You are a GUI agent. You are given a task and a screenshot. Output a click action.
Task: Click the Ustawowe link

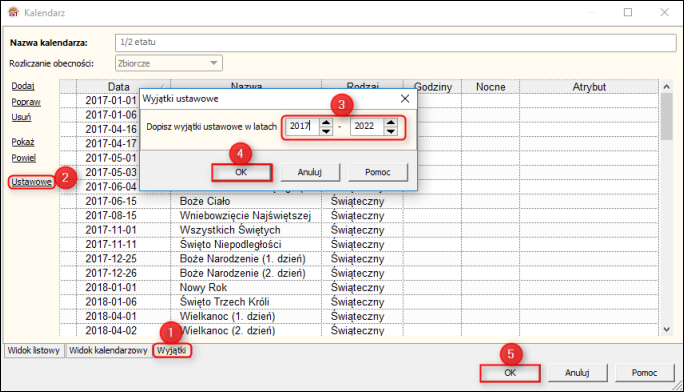pyautogui.click(x=31, y=182)
